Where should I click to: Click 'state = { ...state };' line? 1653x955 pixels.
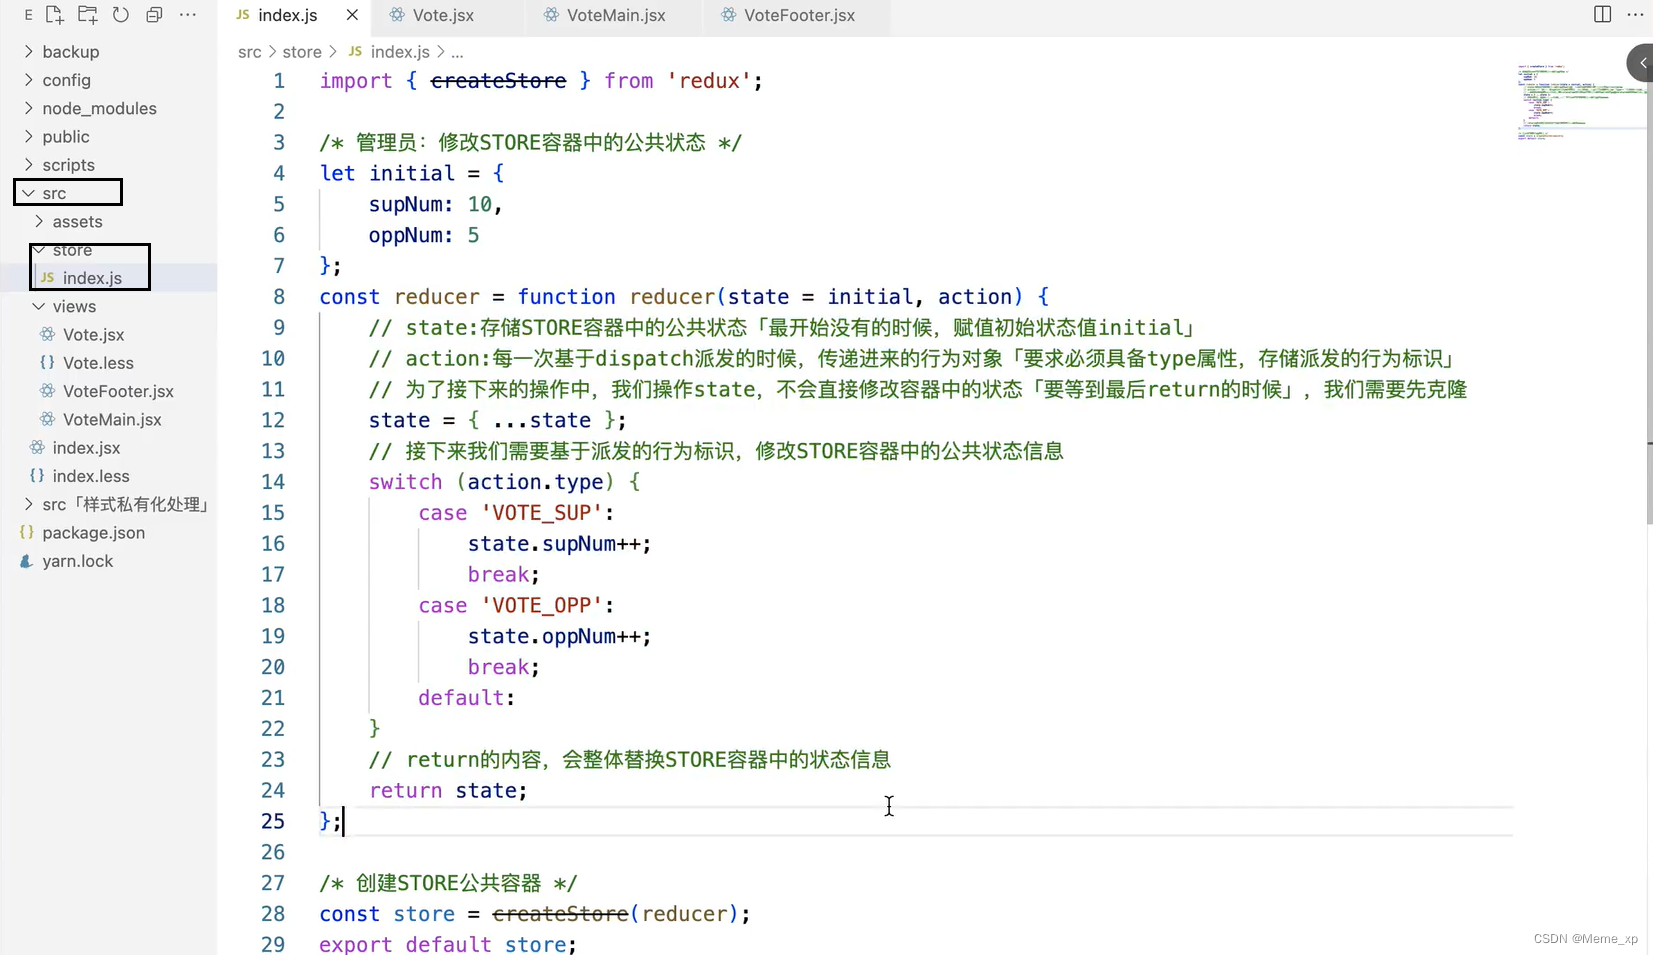pyautogui.click(x=497, y=420)
